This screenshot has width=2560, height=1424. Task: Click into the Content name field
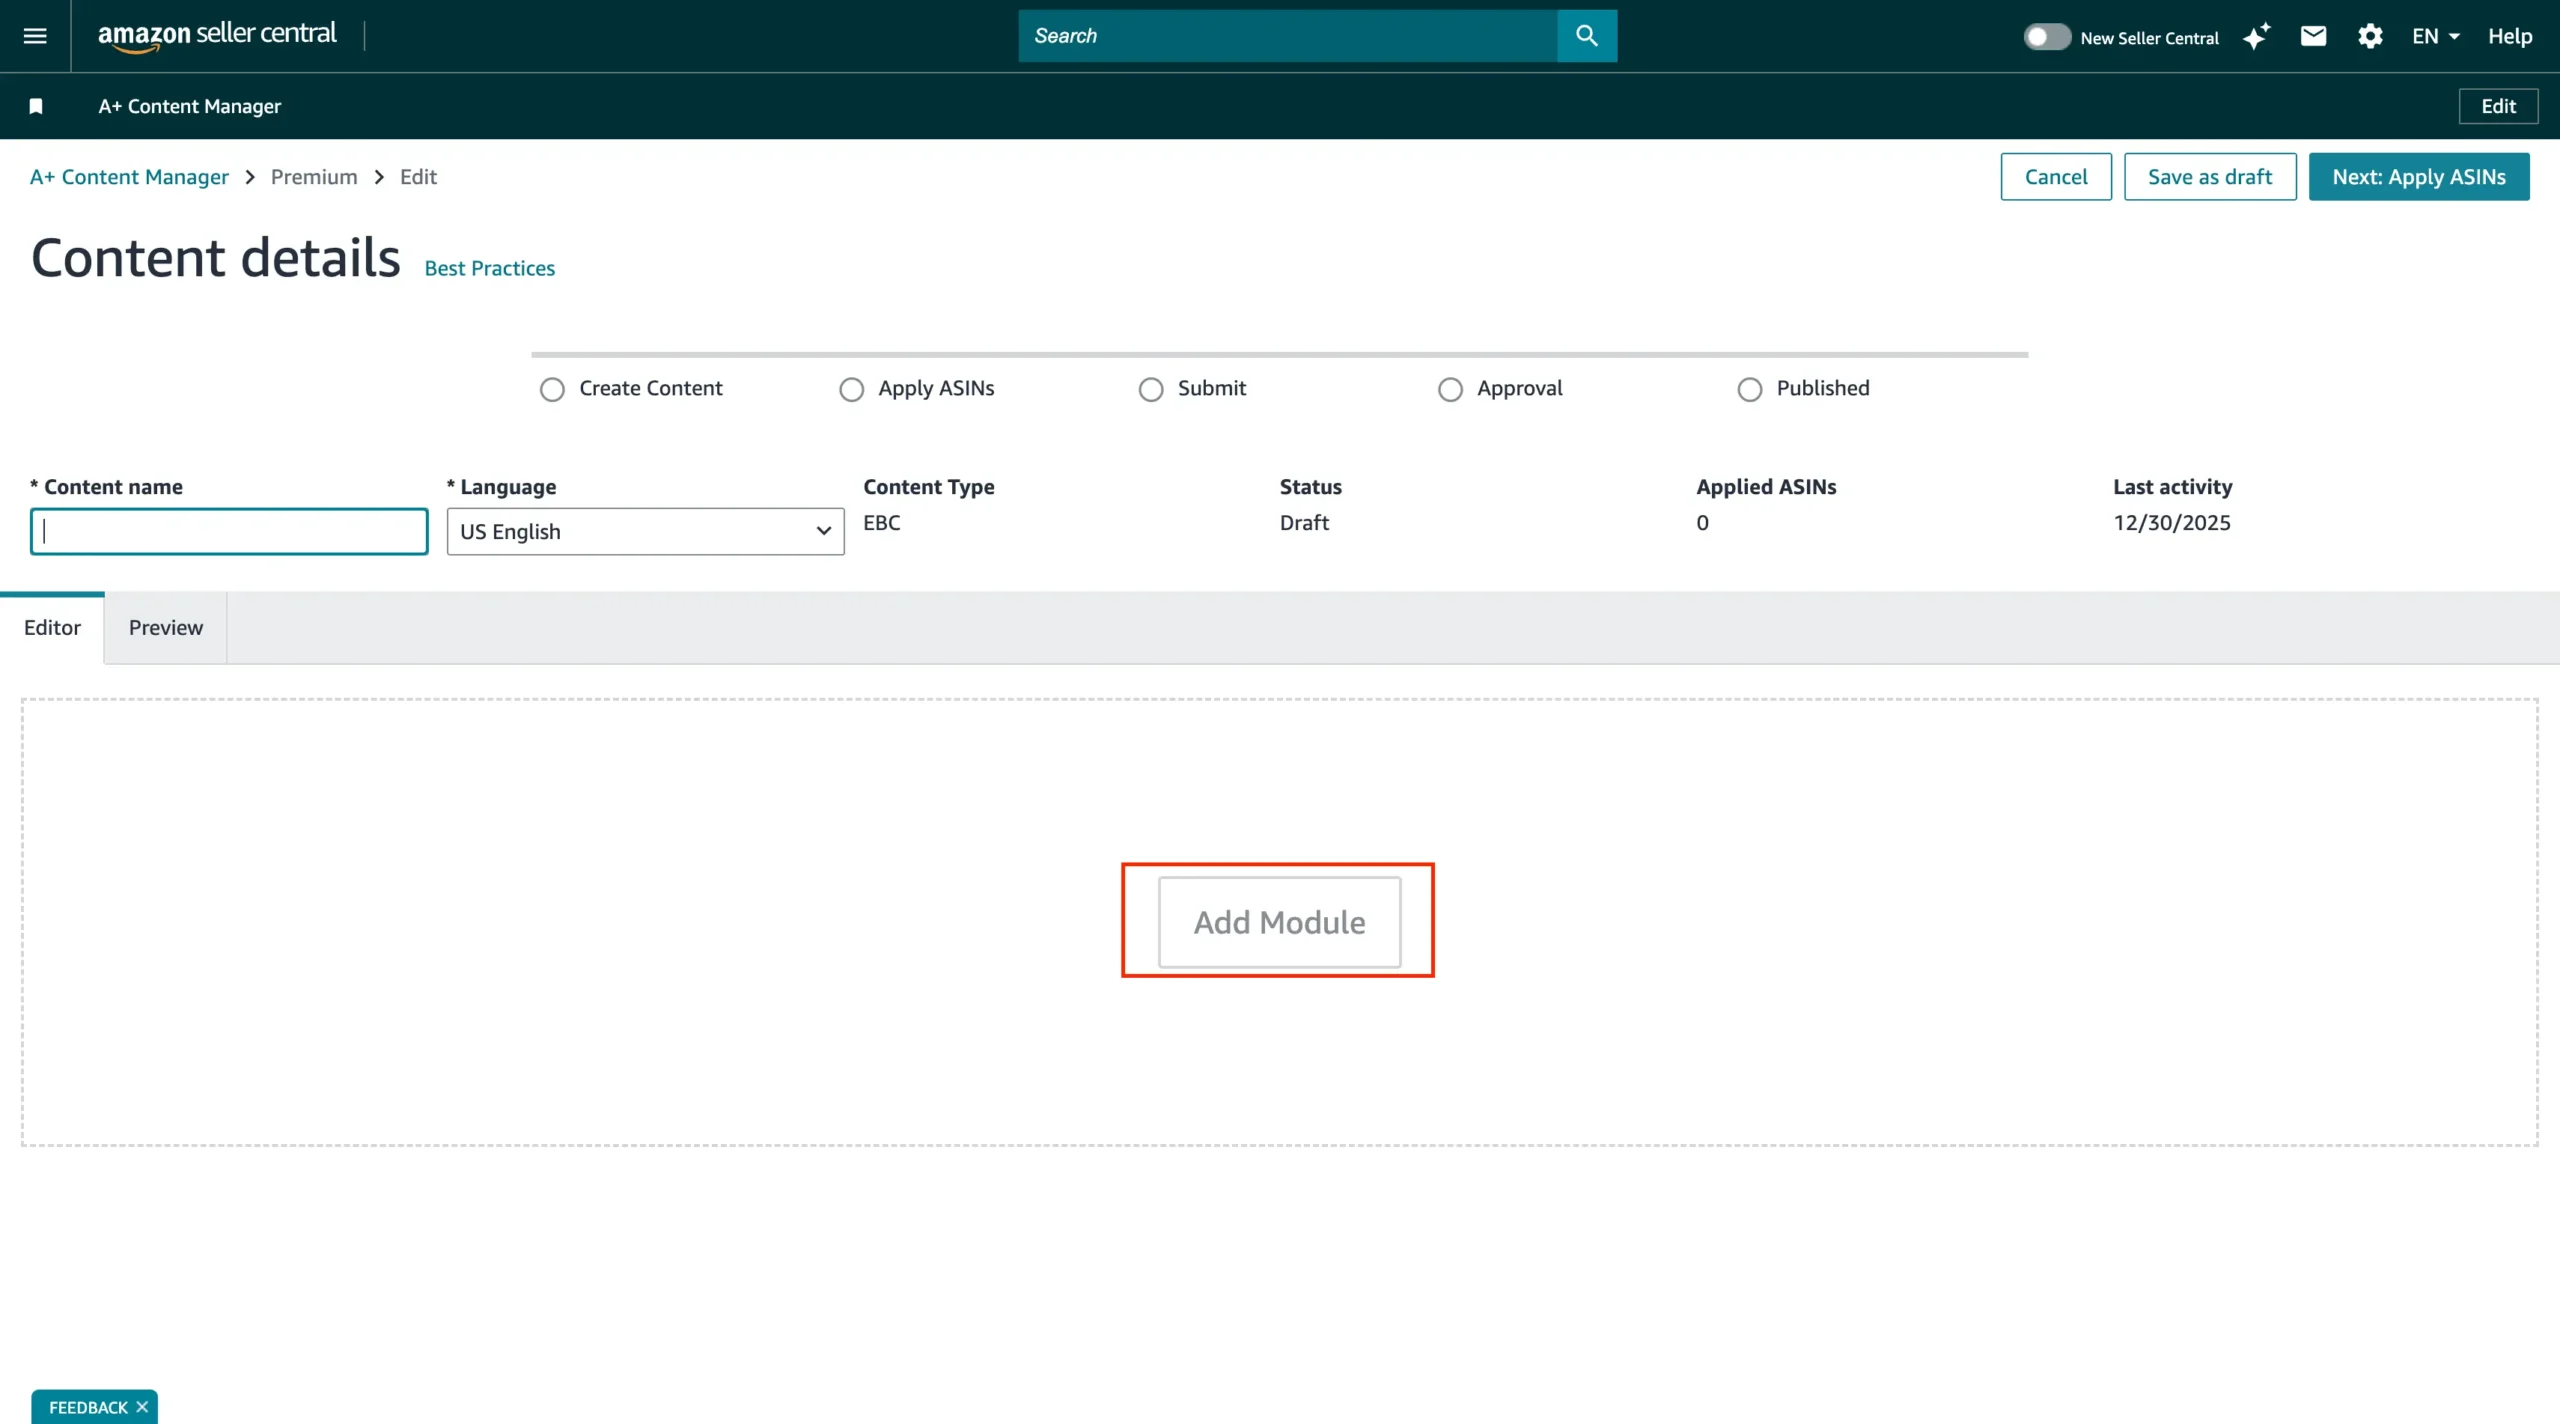(229, 531)
